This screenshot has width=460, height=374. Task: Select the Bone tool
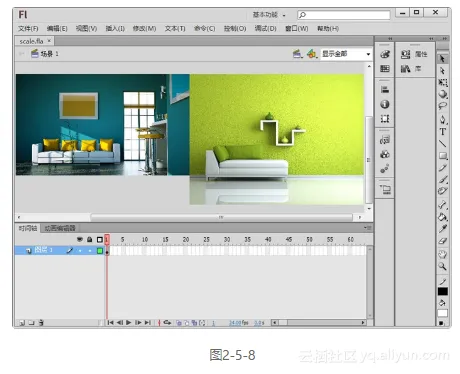tap(442, 205)
